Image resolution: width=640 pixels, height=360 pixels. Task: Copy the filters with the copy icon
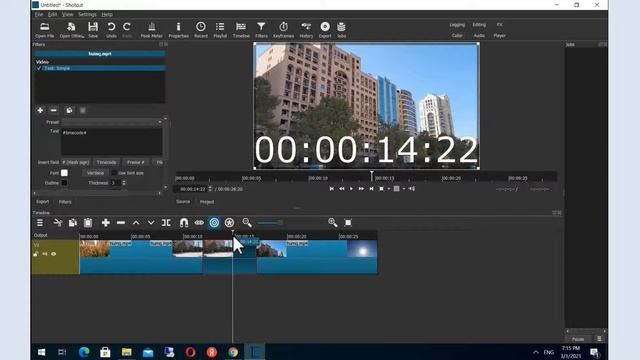pyautogui.click(x=69, y=110)
